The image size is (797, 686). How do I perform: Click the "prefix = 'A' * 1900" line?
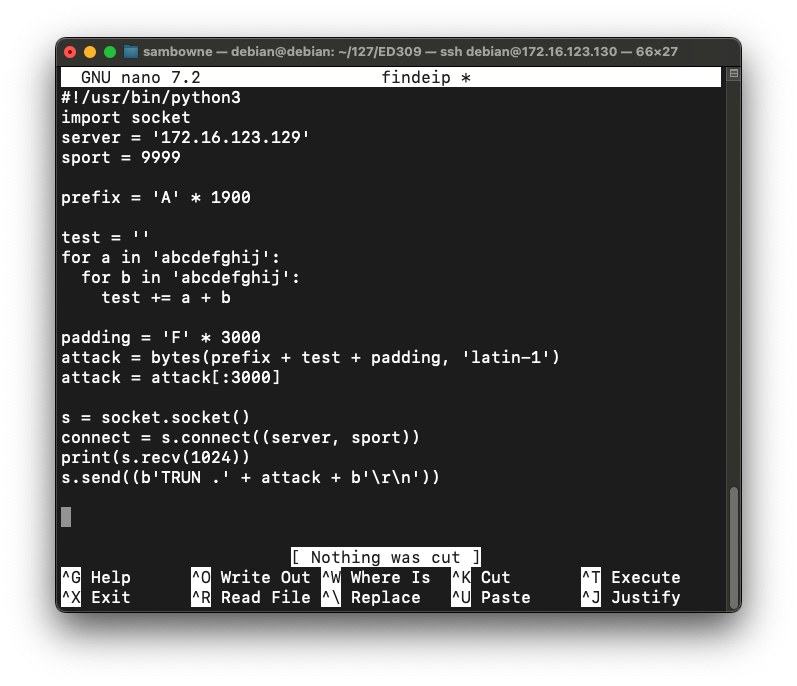156,197
